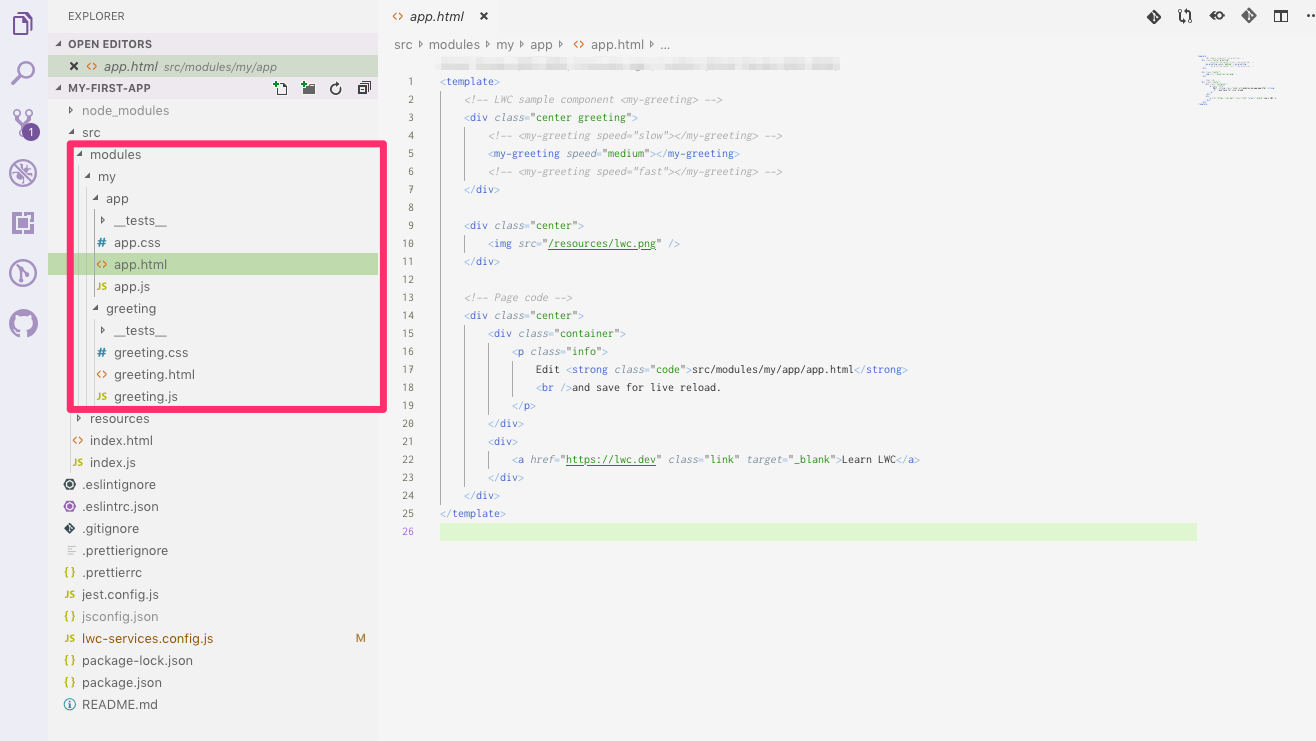
Task: Open the GitHub view octocat icon
Action: 23,323
